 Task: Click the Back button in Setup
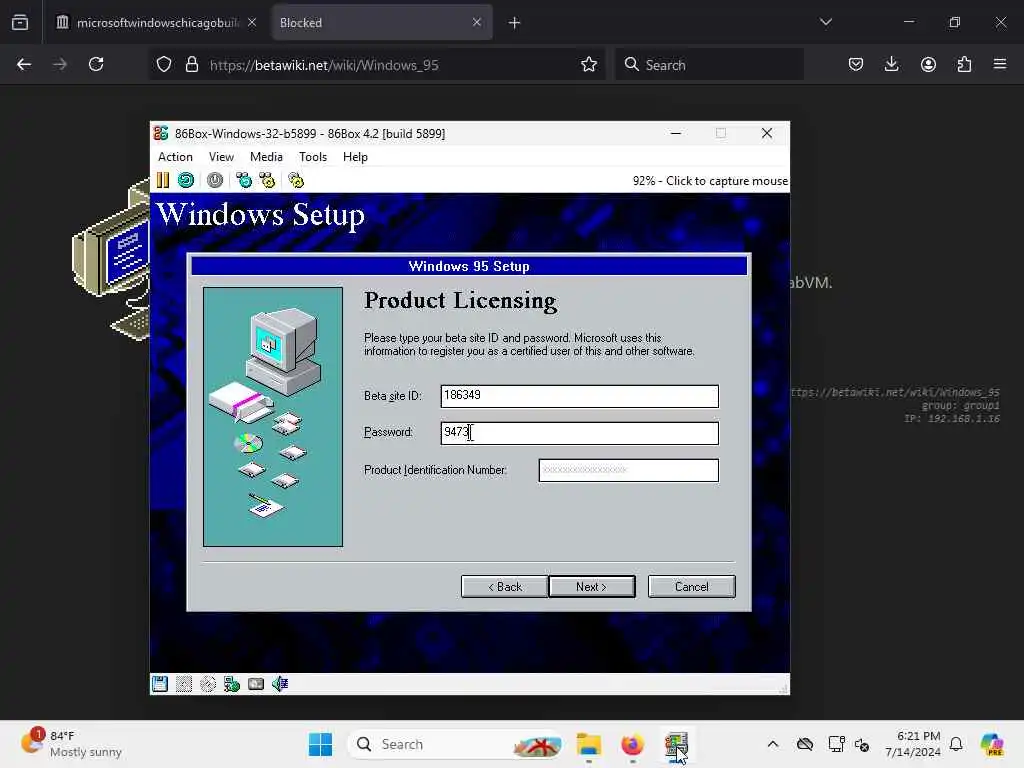click(x=504, y=586)
